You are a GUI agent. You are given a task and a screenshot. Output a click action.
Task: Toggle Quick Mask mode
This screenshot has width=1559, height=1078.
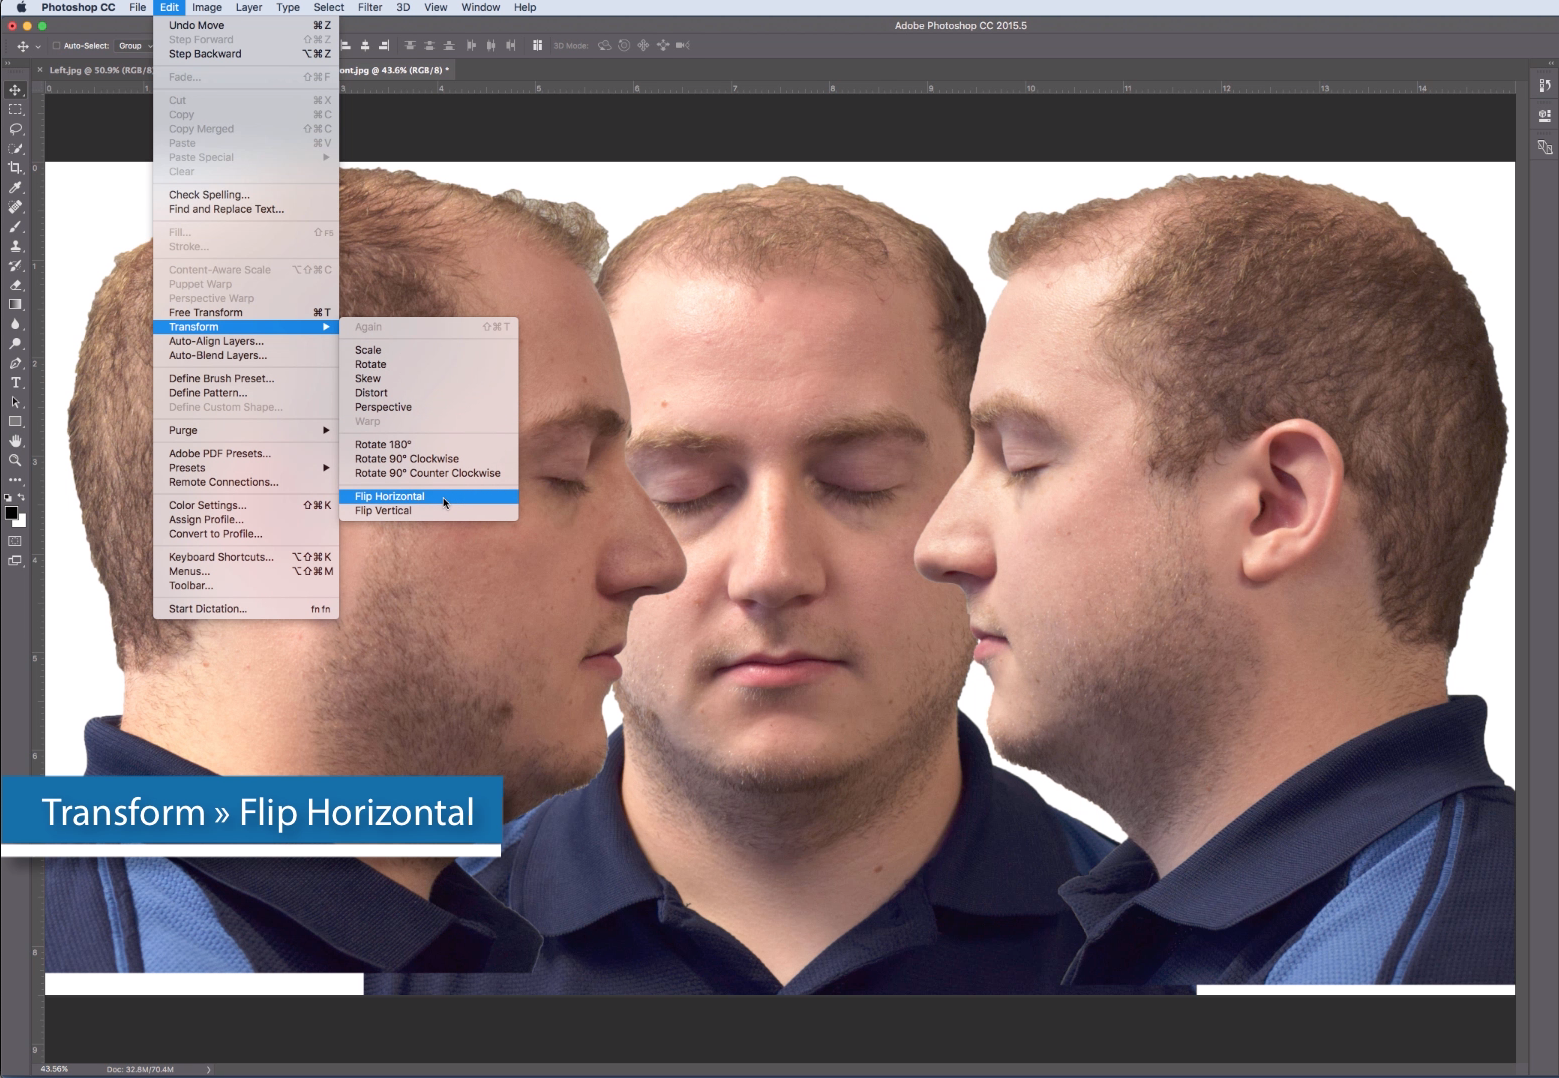[x=15, y=541]
